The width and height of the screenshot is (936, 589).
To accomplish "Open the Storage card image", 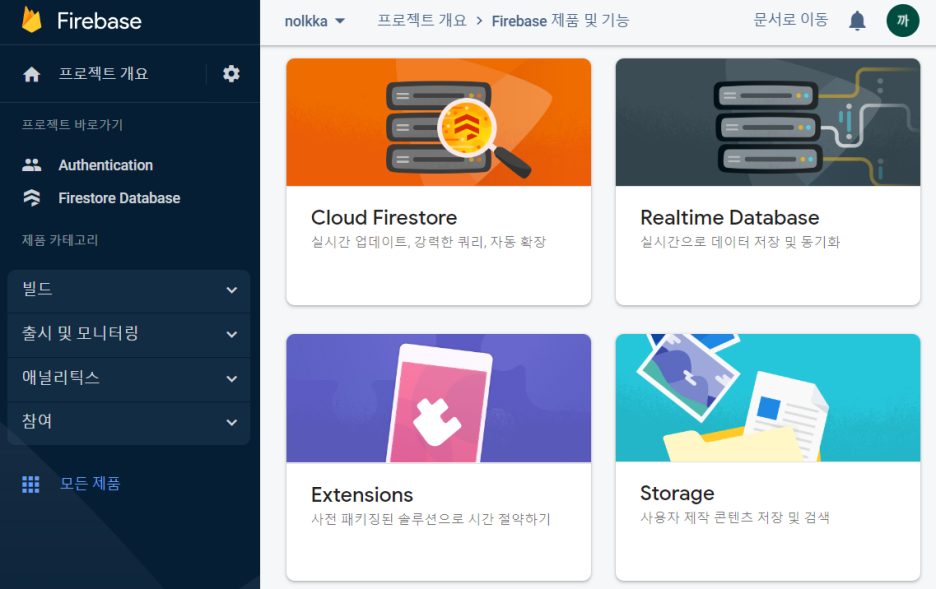I will tap(768, 397).
